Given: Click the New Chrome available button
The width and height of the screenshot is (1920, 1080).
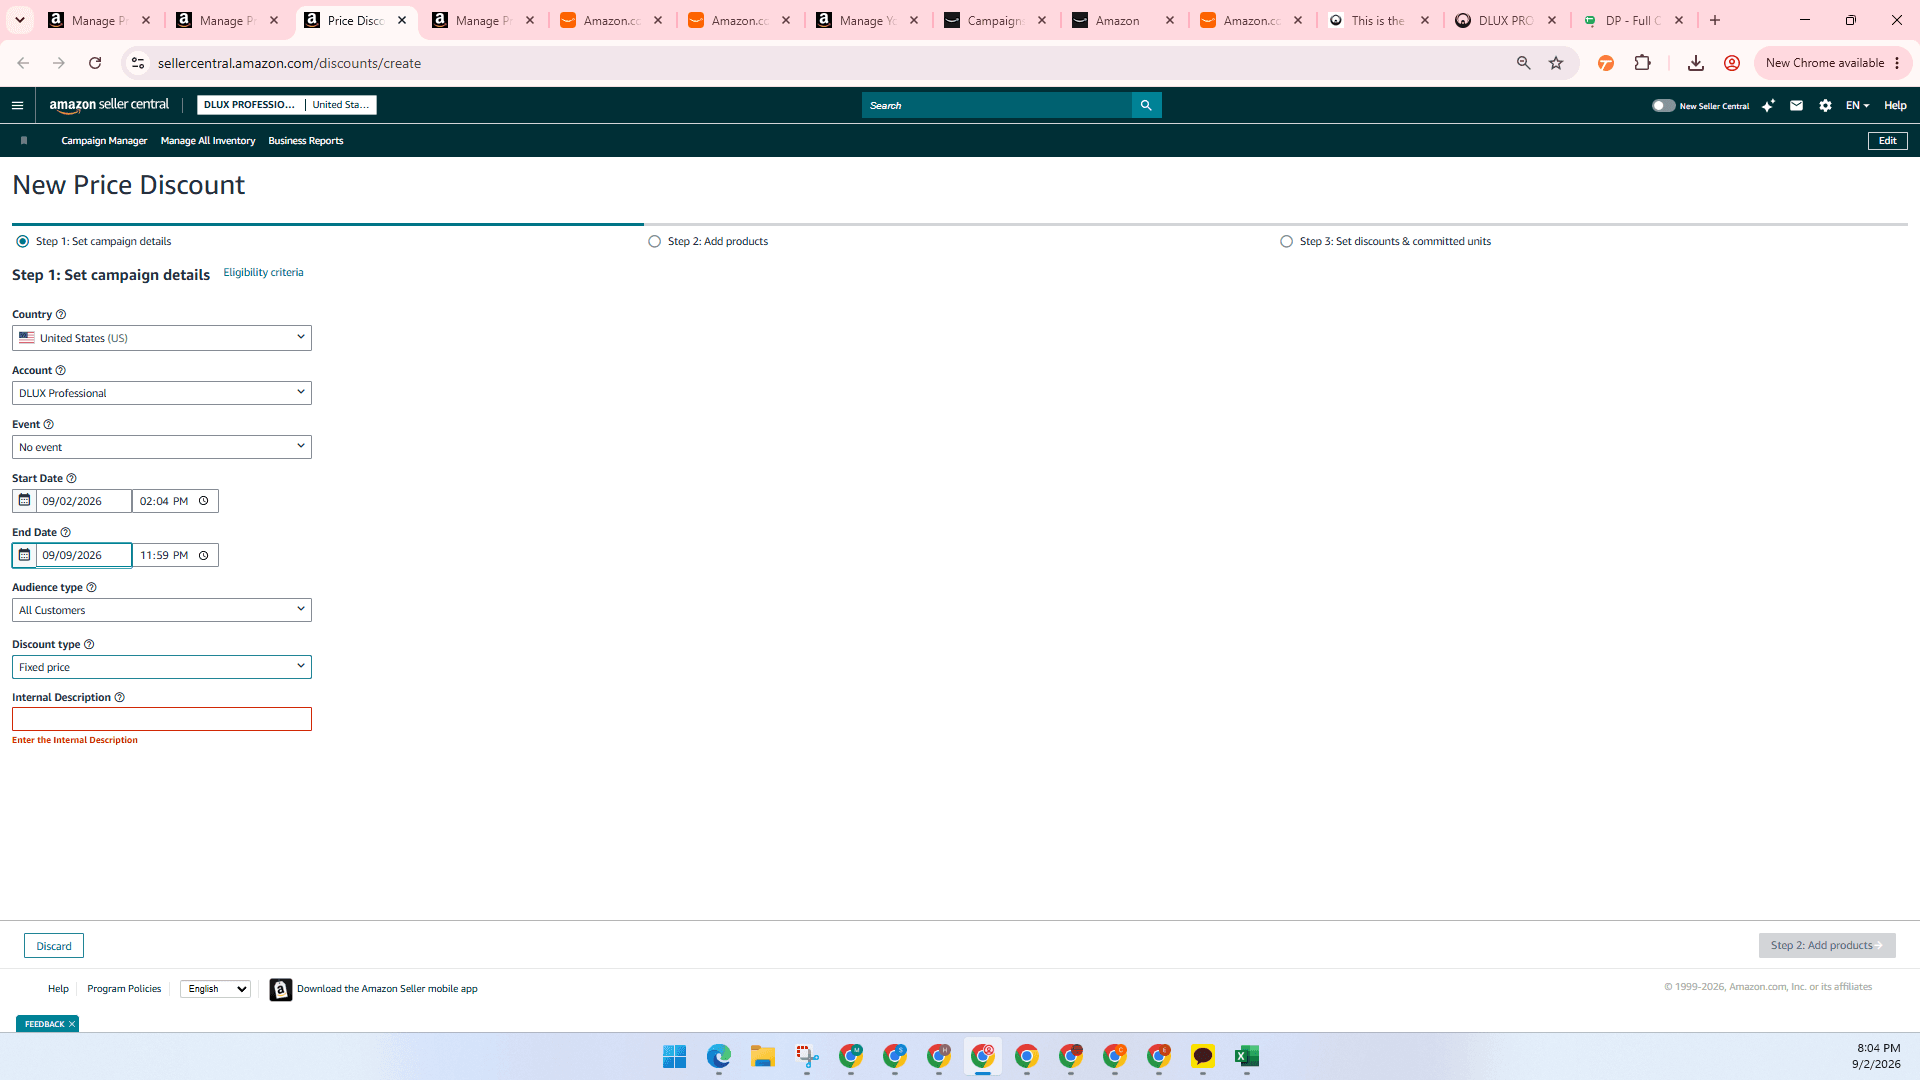Looking at the screenshot, I should [1833, 63].
